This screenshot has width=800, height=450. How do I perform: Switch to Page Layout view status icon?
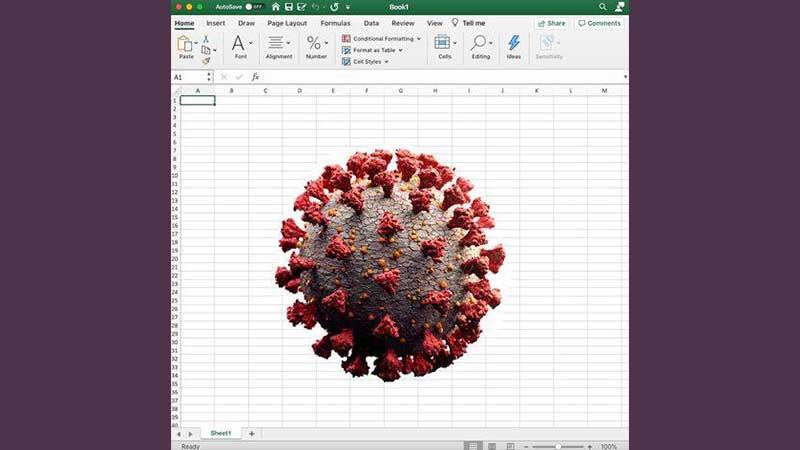click(492, 446)
